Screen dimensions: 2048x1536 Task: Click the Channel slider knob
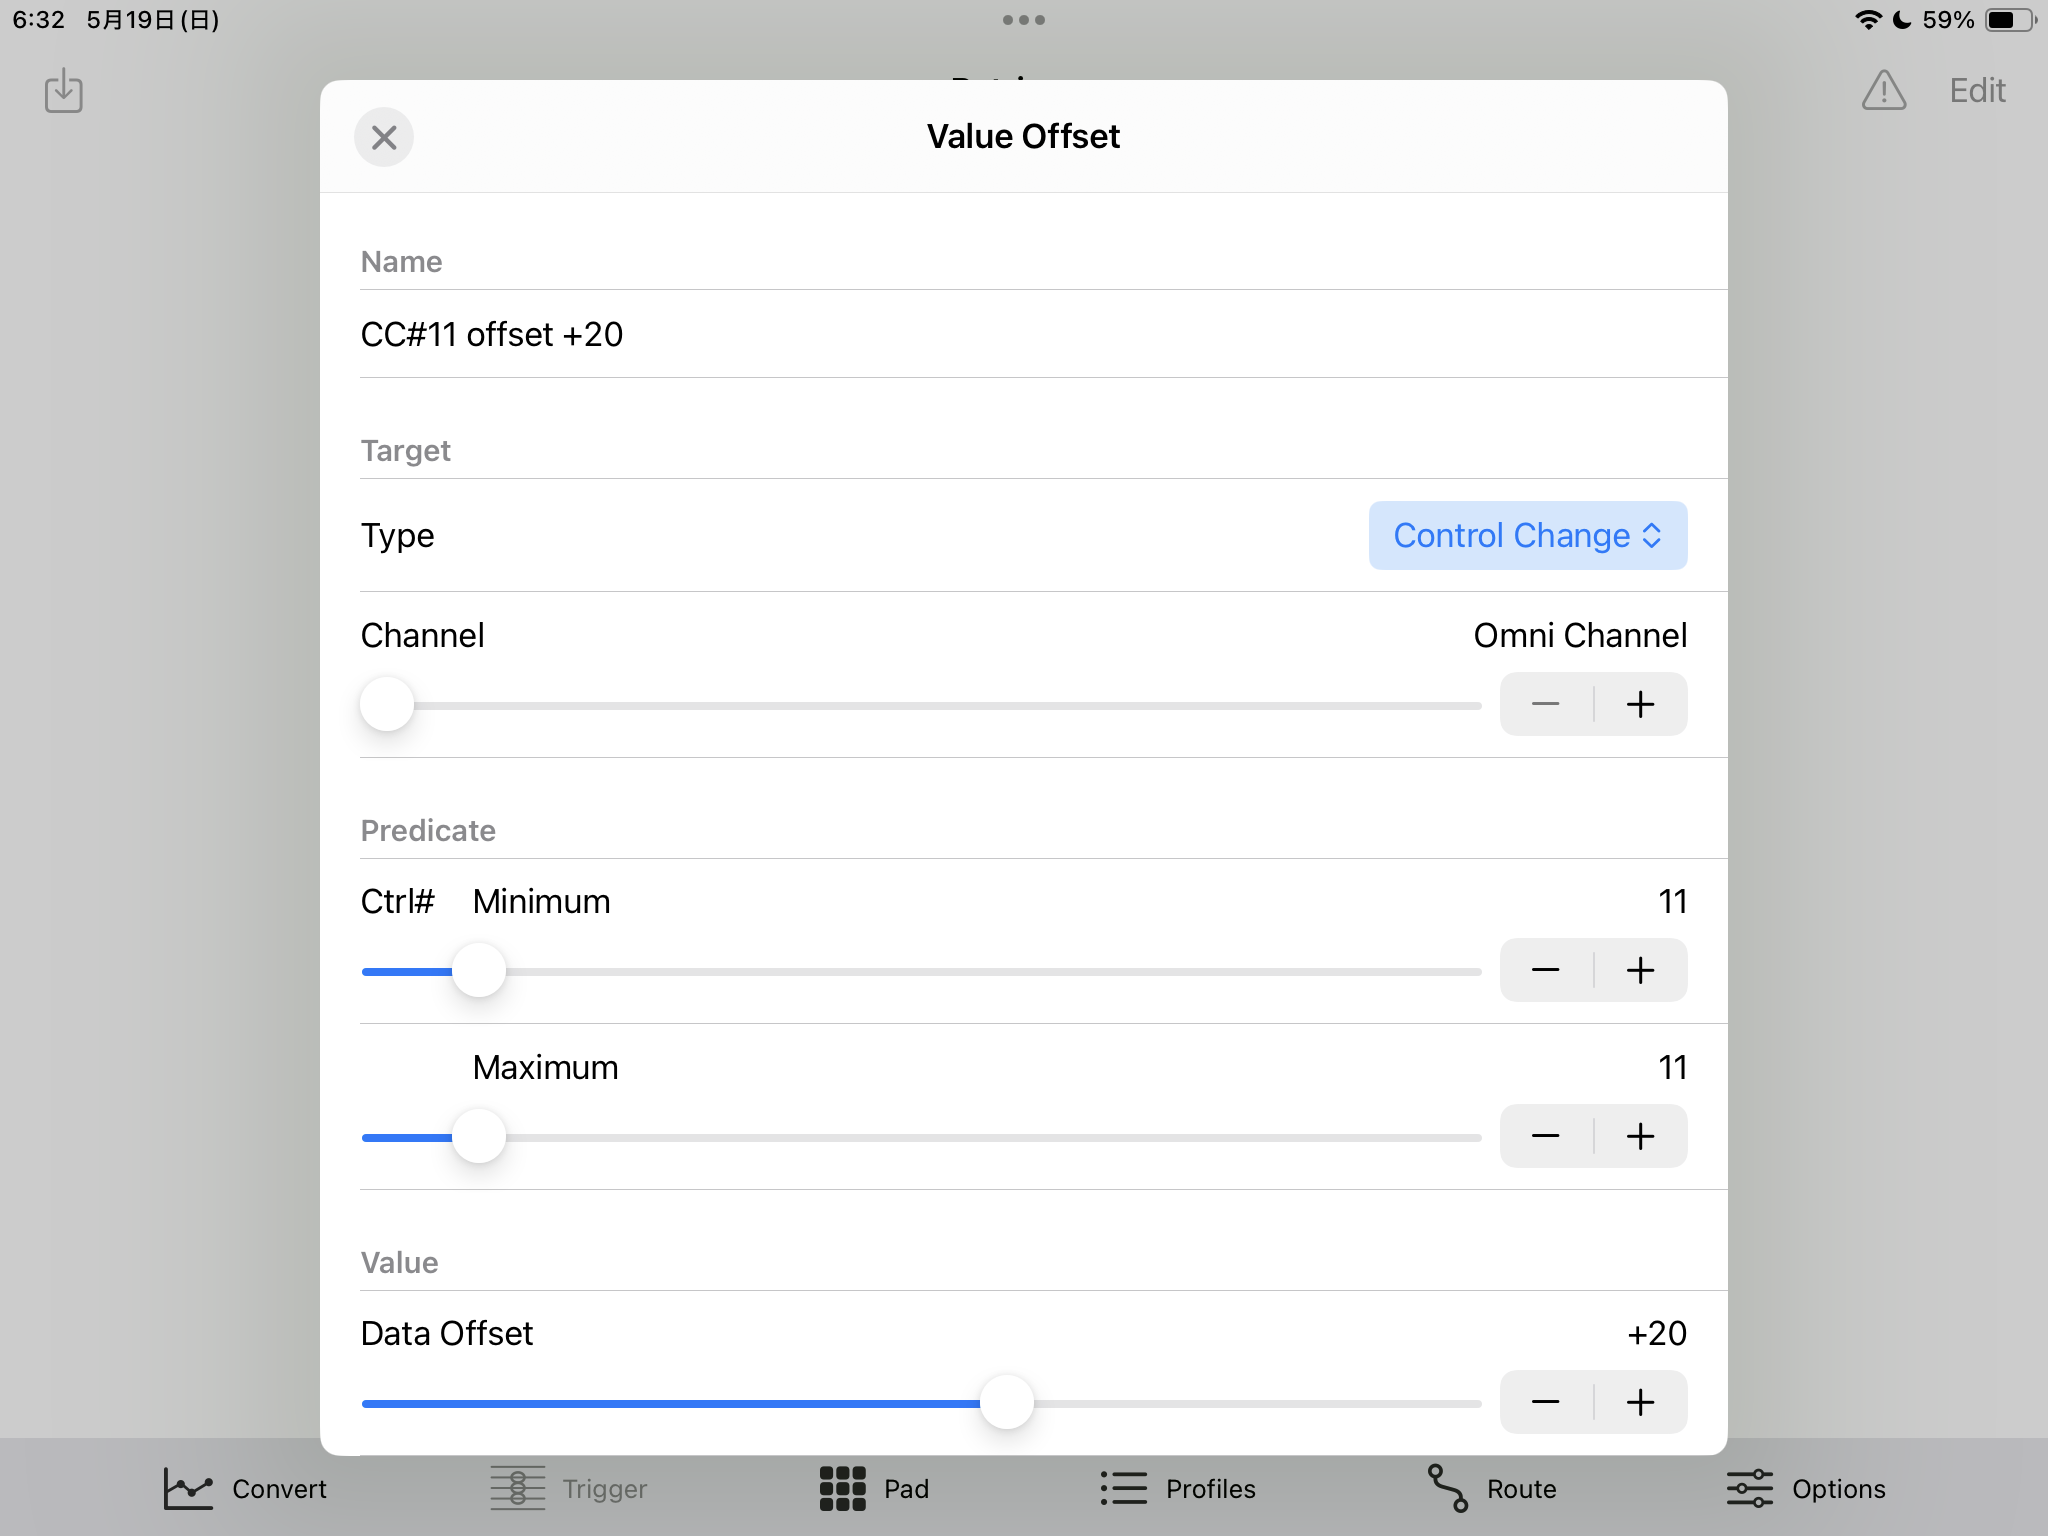(x=387, y=705)
